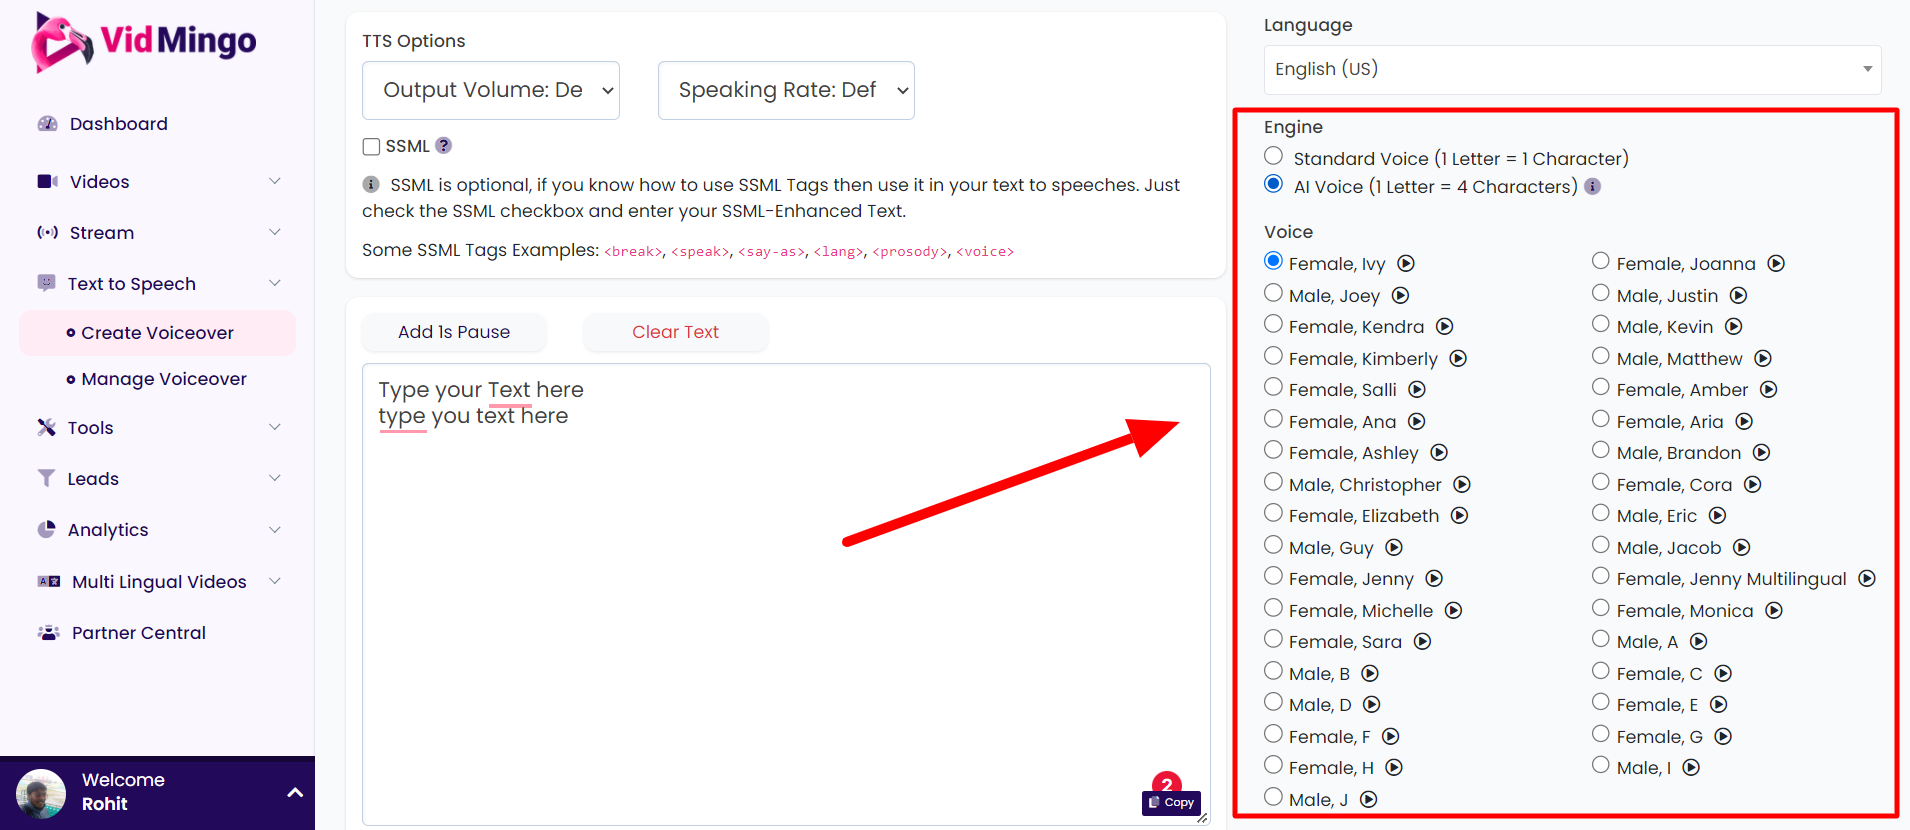Preview the Male, Justin voice
This screenshot has width=1910, height=830.
click(x=1739, y=296)
